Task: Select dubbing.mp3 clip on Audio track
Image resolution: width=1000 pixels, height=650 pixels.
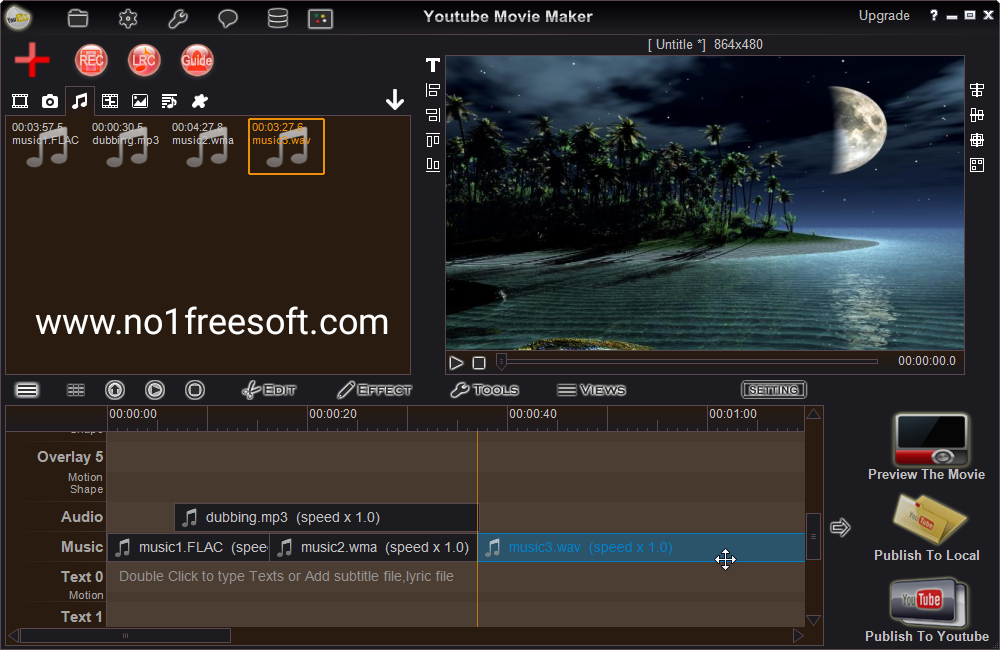Action: pyautogui.click(x=326, y=517)
